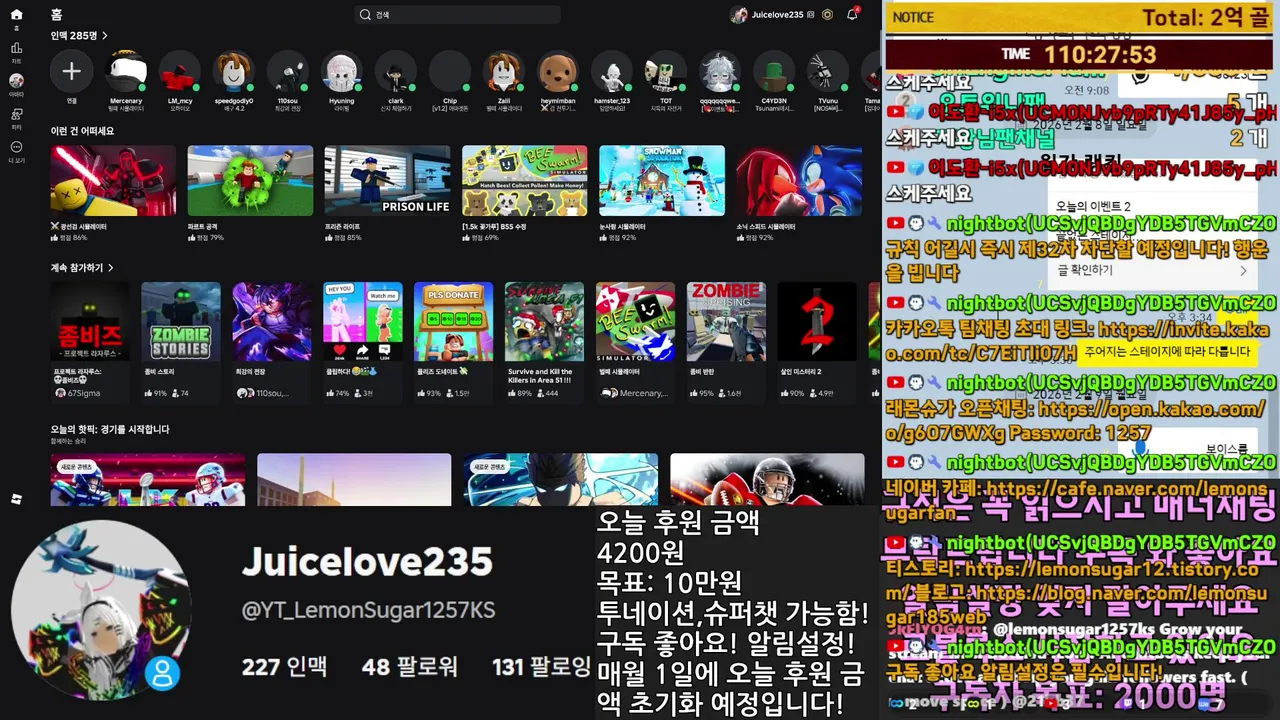This screenshot has height=720, width=1280.
Task: Expand the 인맥 285명 connections list
Action: (x=79, y=36)
